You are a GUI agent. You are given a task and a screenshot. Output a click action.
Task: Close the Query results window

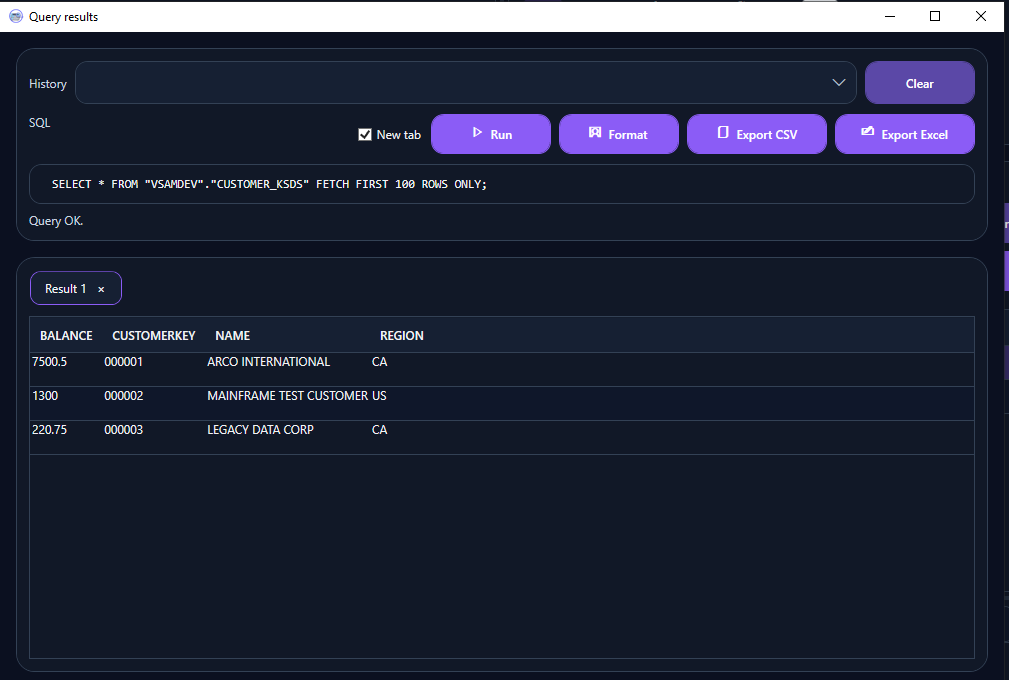[981, 16]
